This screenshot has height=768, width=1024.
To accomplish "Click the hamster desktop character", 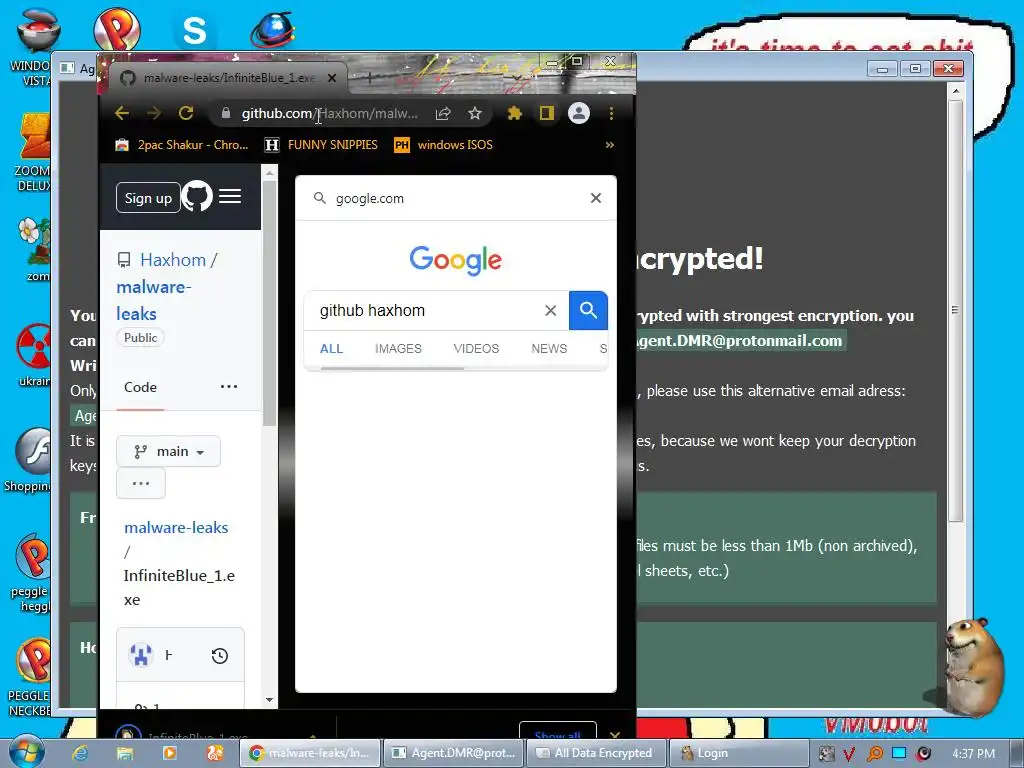I will coord(973,666).
